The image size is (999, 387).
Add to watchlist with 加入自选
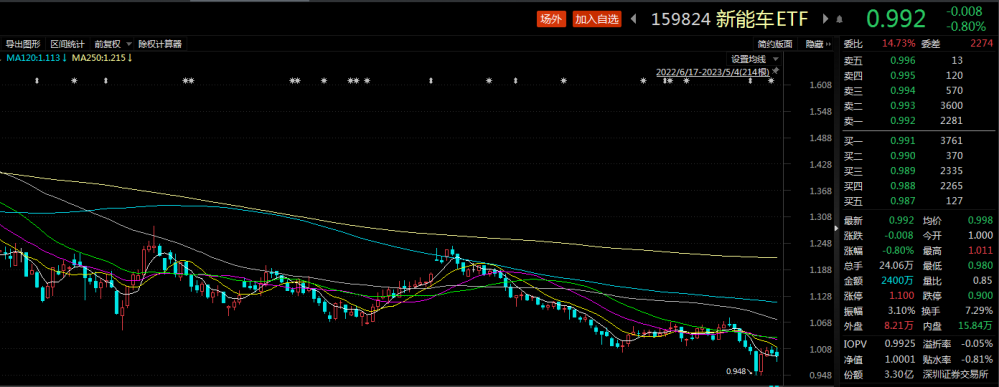(x=597, y=19)
